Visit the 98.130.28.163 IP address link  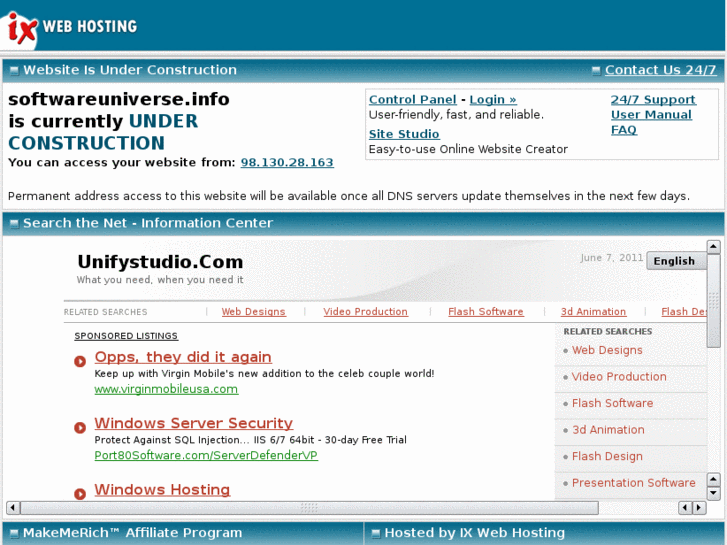[x=287, y=162]
